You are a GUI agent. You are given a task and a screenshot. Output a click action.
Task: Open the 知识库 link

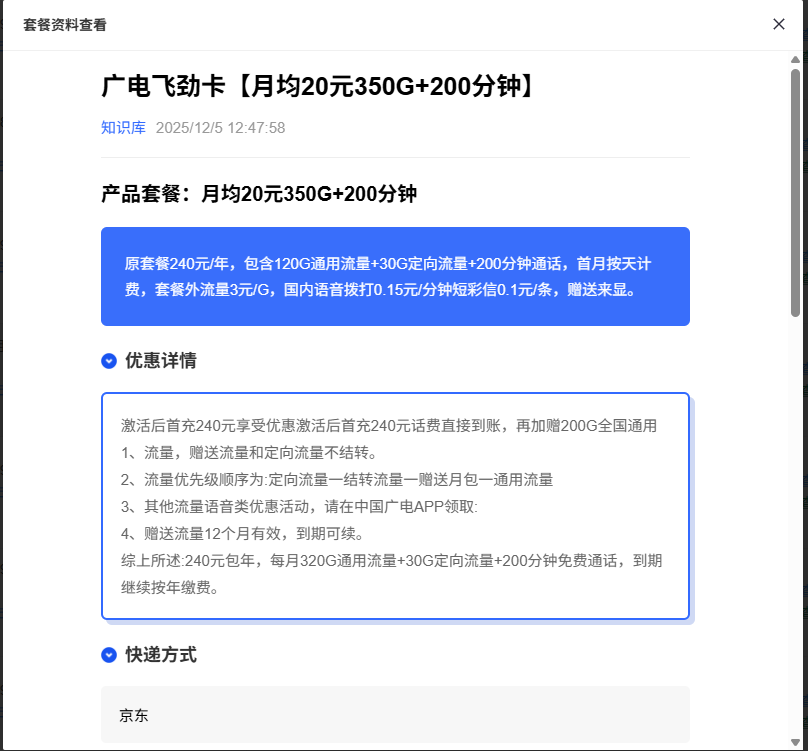coord(123,128)
